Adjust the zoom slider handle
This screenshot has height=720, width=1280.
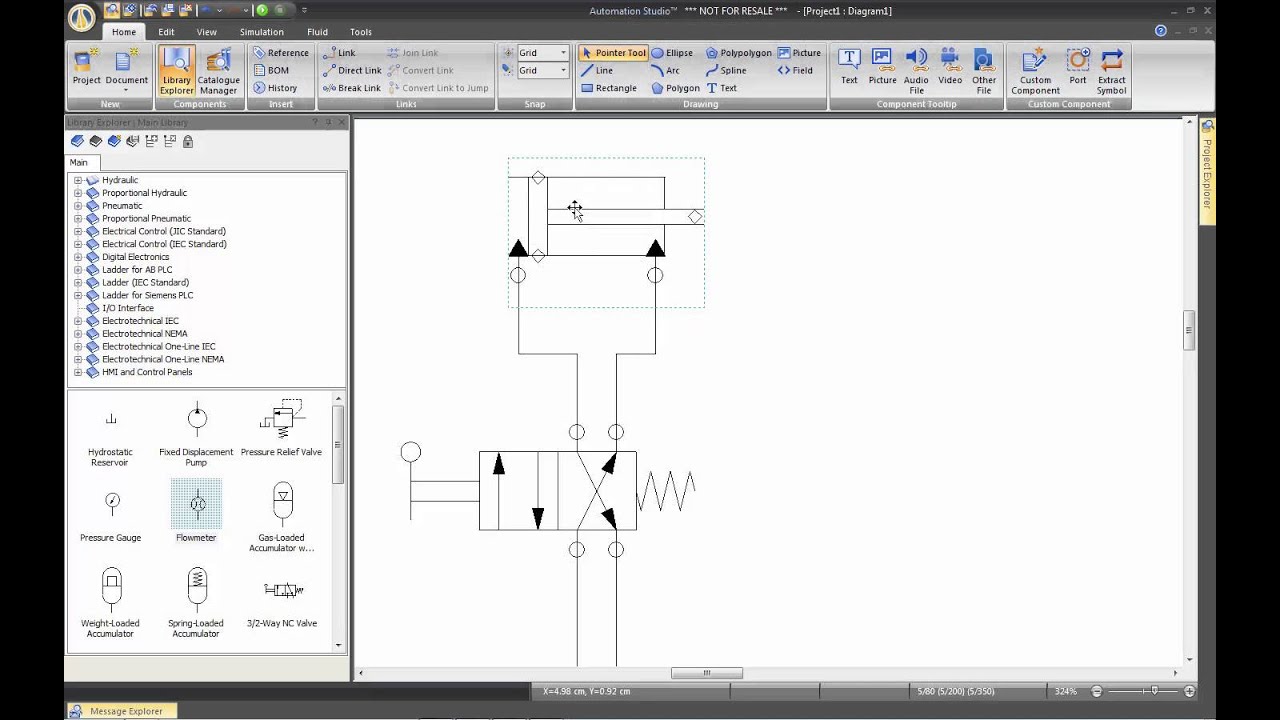tap(1154, 691)
